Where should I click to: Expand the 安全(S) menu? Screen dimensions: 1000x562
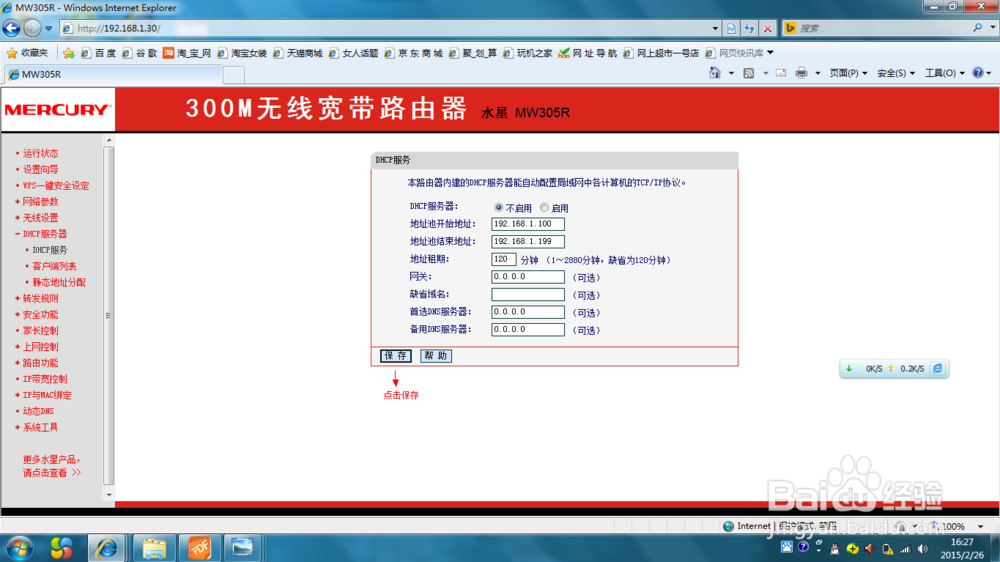(x=896, y=73)
